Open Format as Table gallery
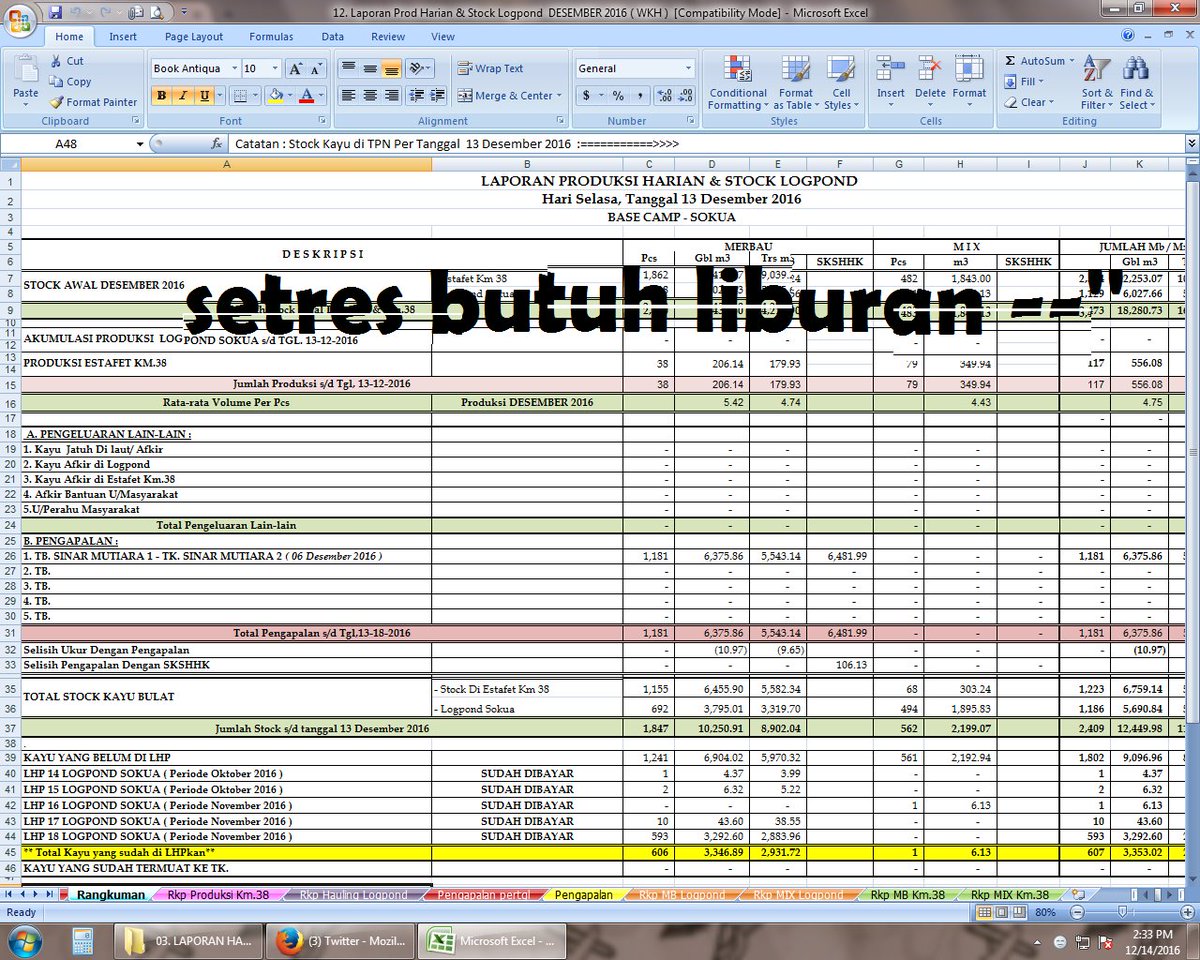1200x960 pixels. (x=796, y=83)
